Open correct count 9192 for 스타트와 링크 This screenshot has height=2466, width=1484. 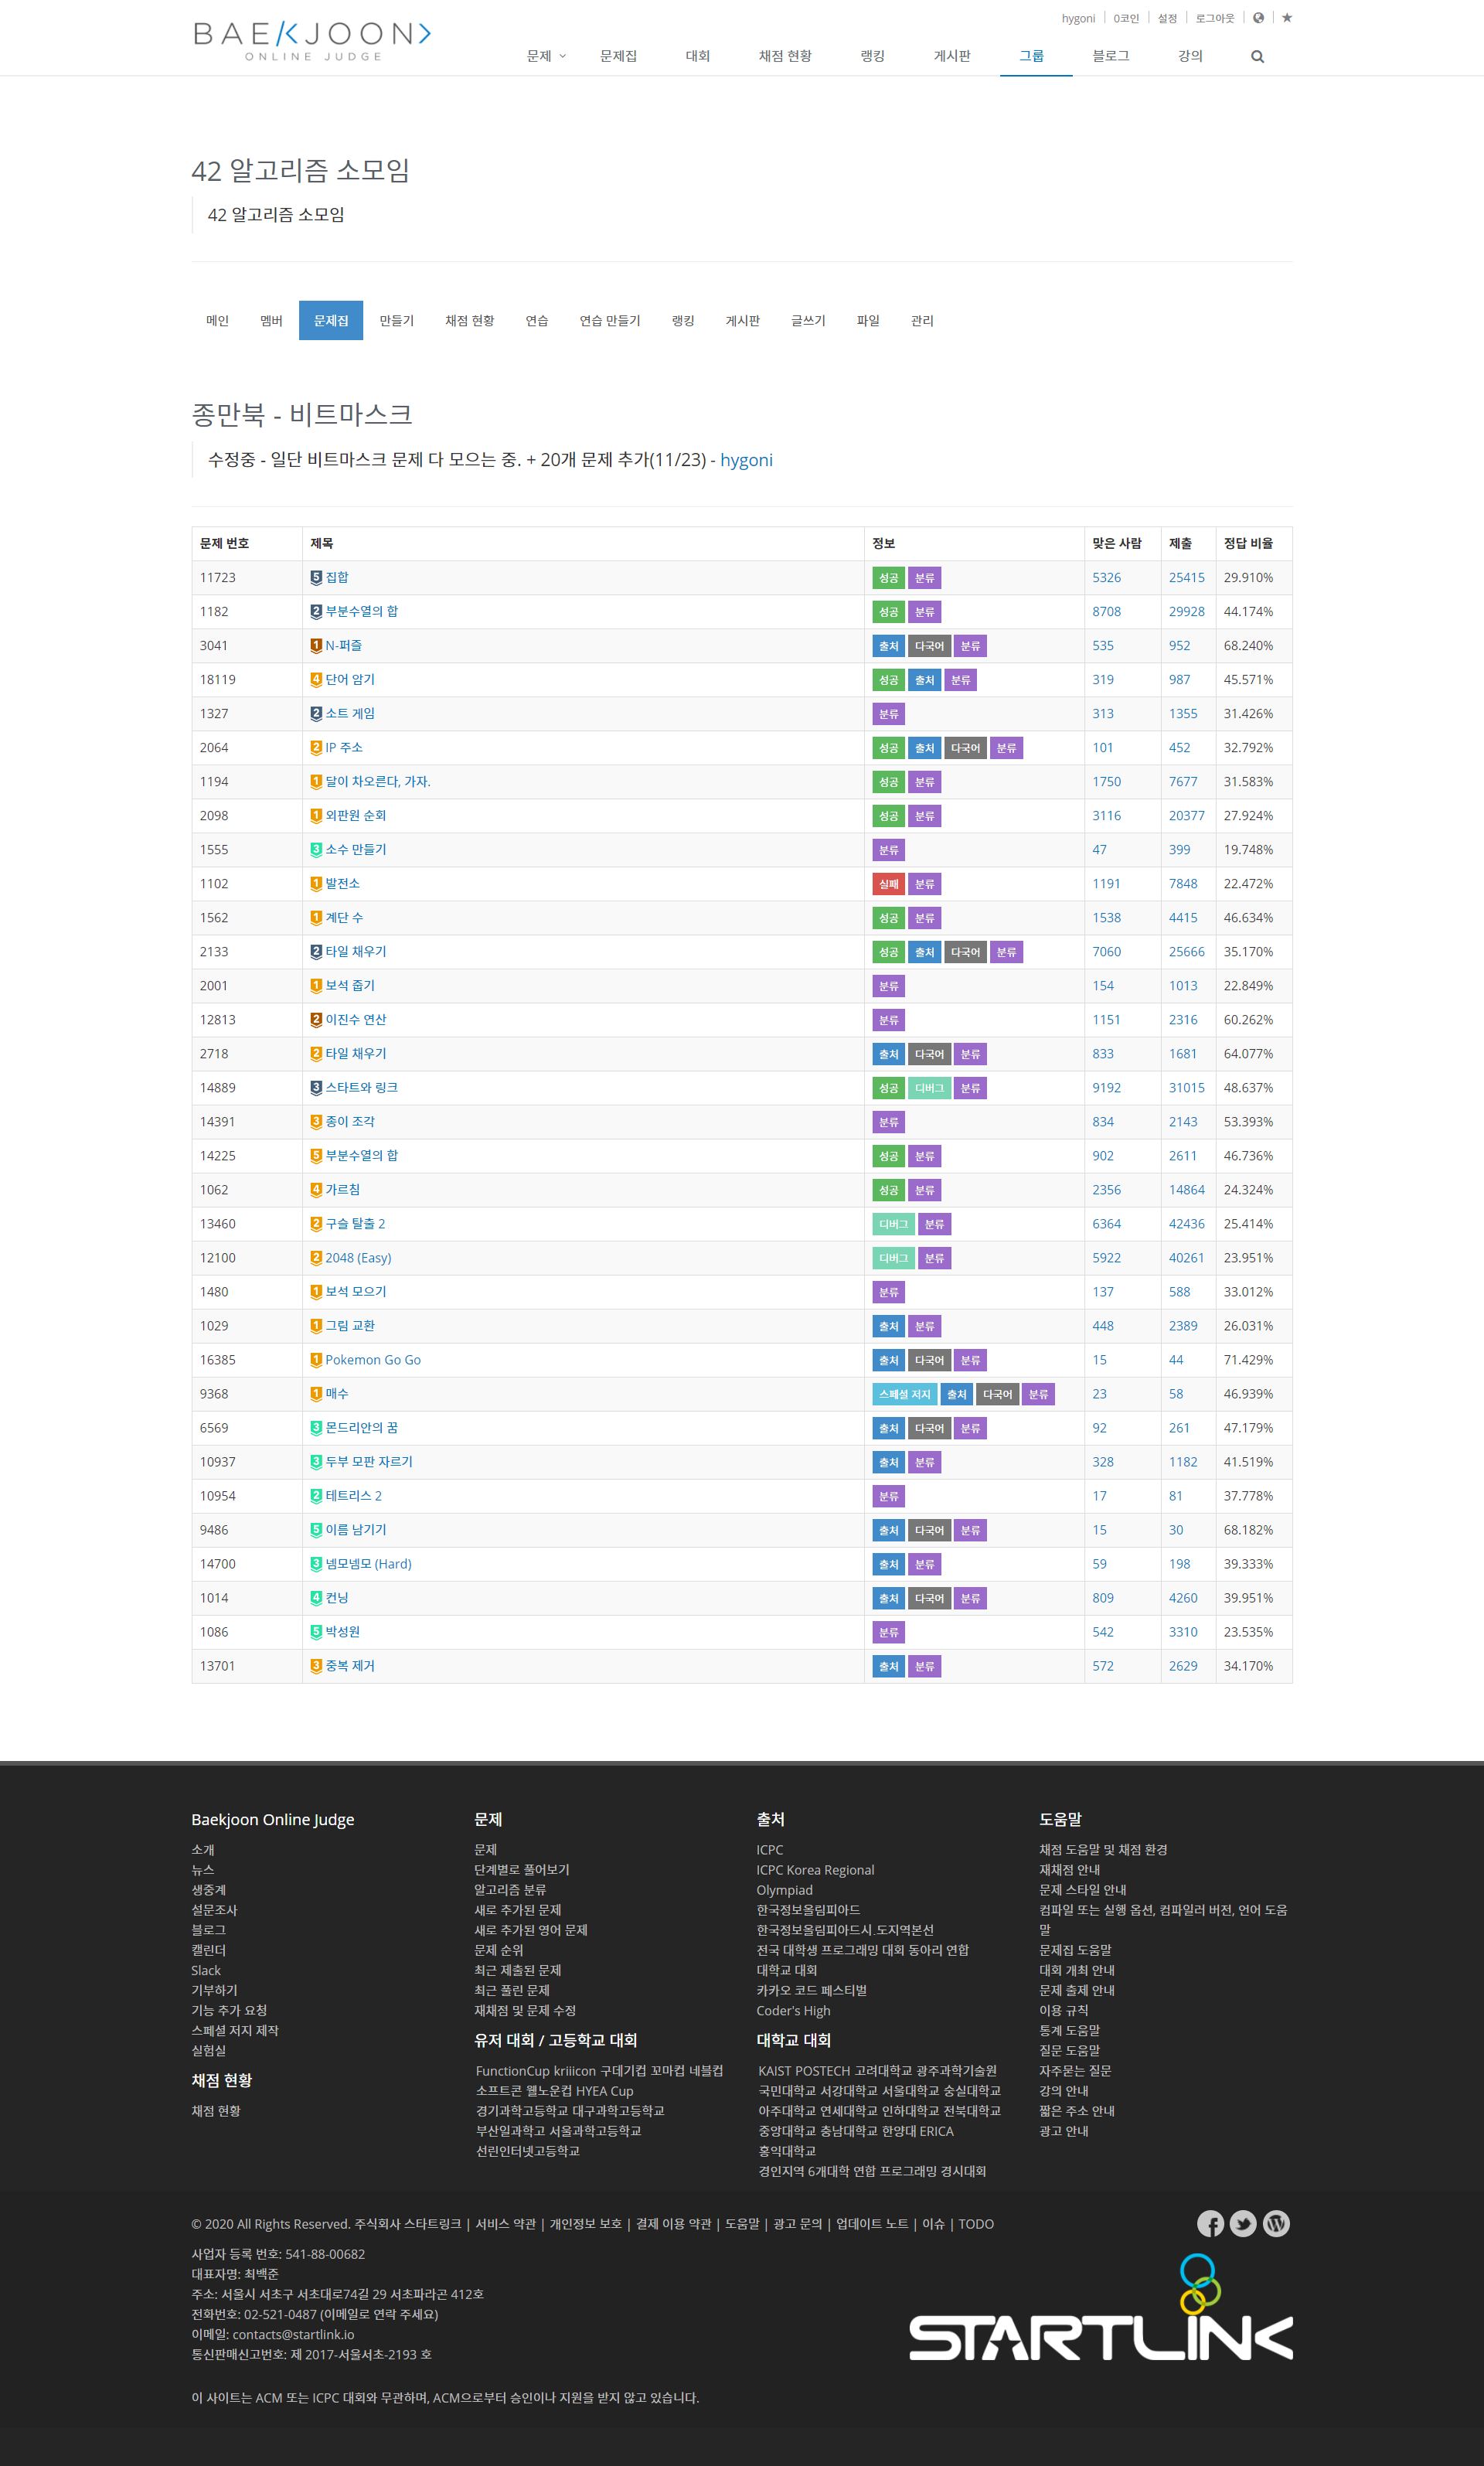click(1106, 1088)
